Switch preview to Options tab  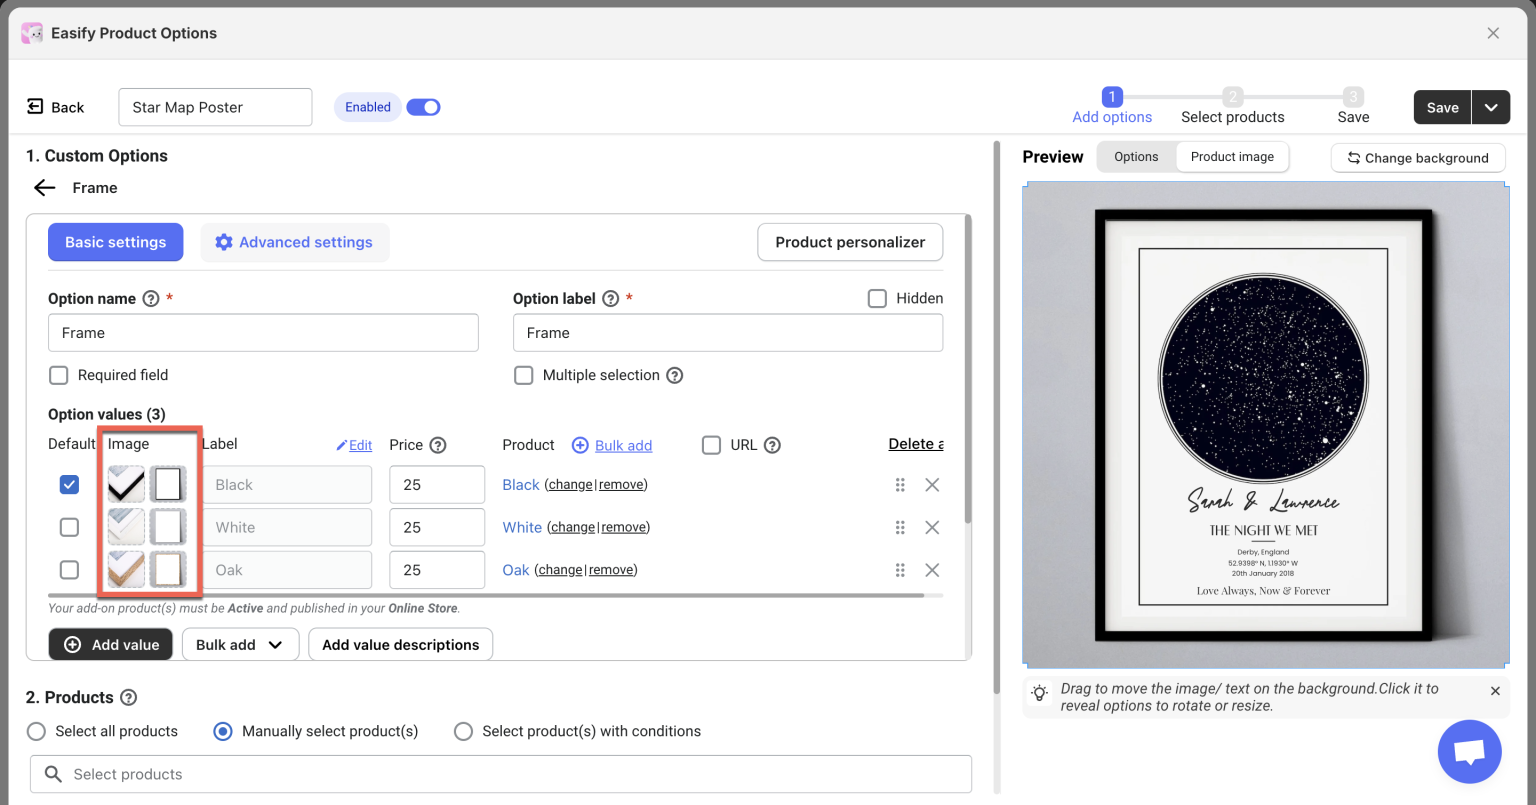pos(1136,157)
